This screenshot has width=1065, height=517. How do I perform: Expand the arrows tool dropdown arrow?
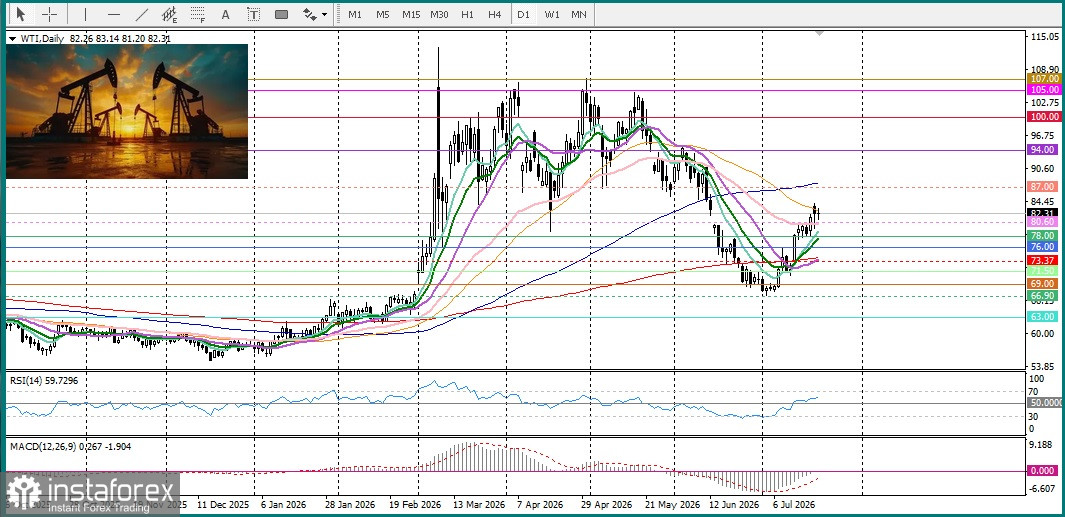click(x=325, y=14)
